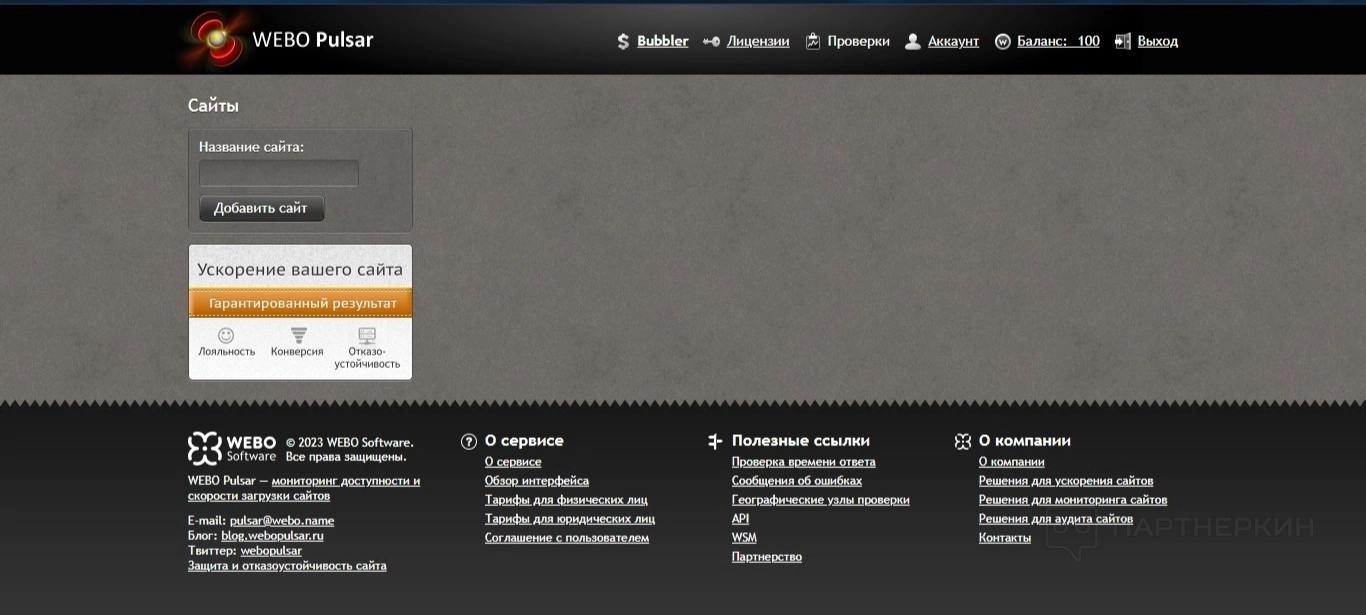
Task: Click the question mark icon by О сервисе
Action: 468,441
